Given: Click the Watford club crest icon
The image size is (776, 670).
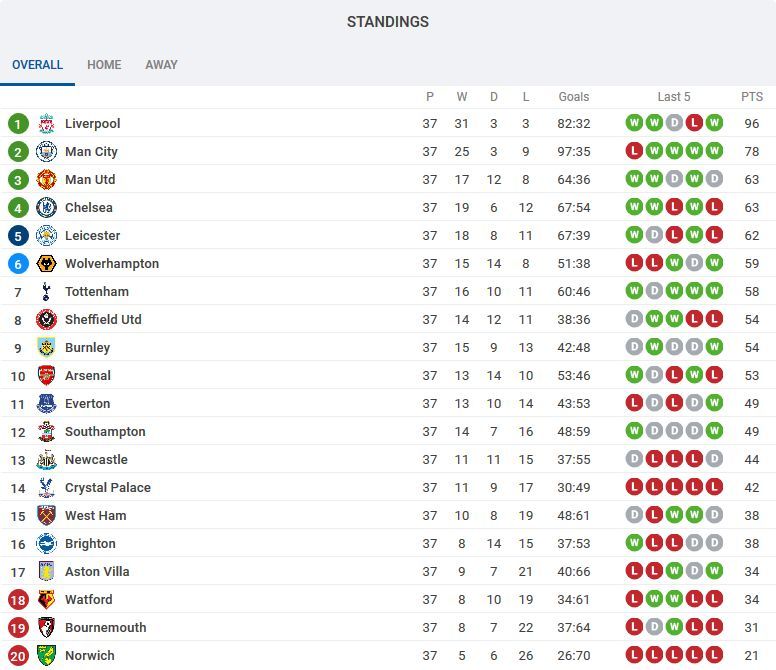Looking at the screenshot, I should (46, 600).
